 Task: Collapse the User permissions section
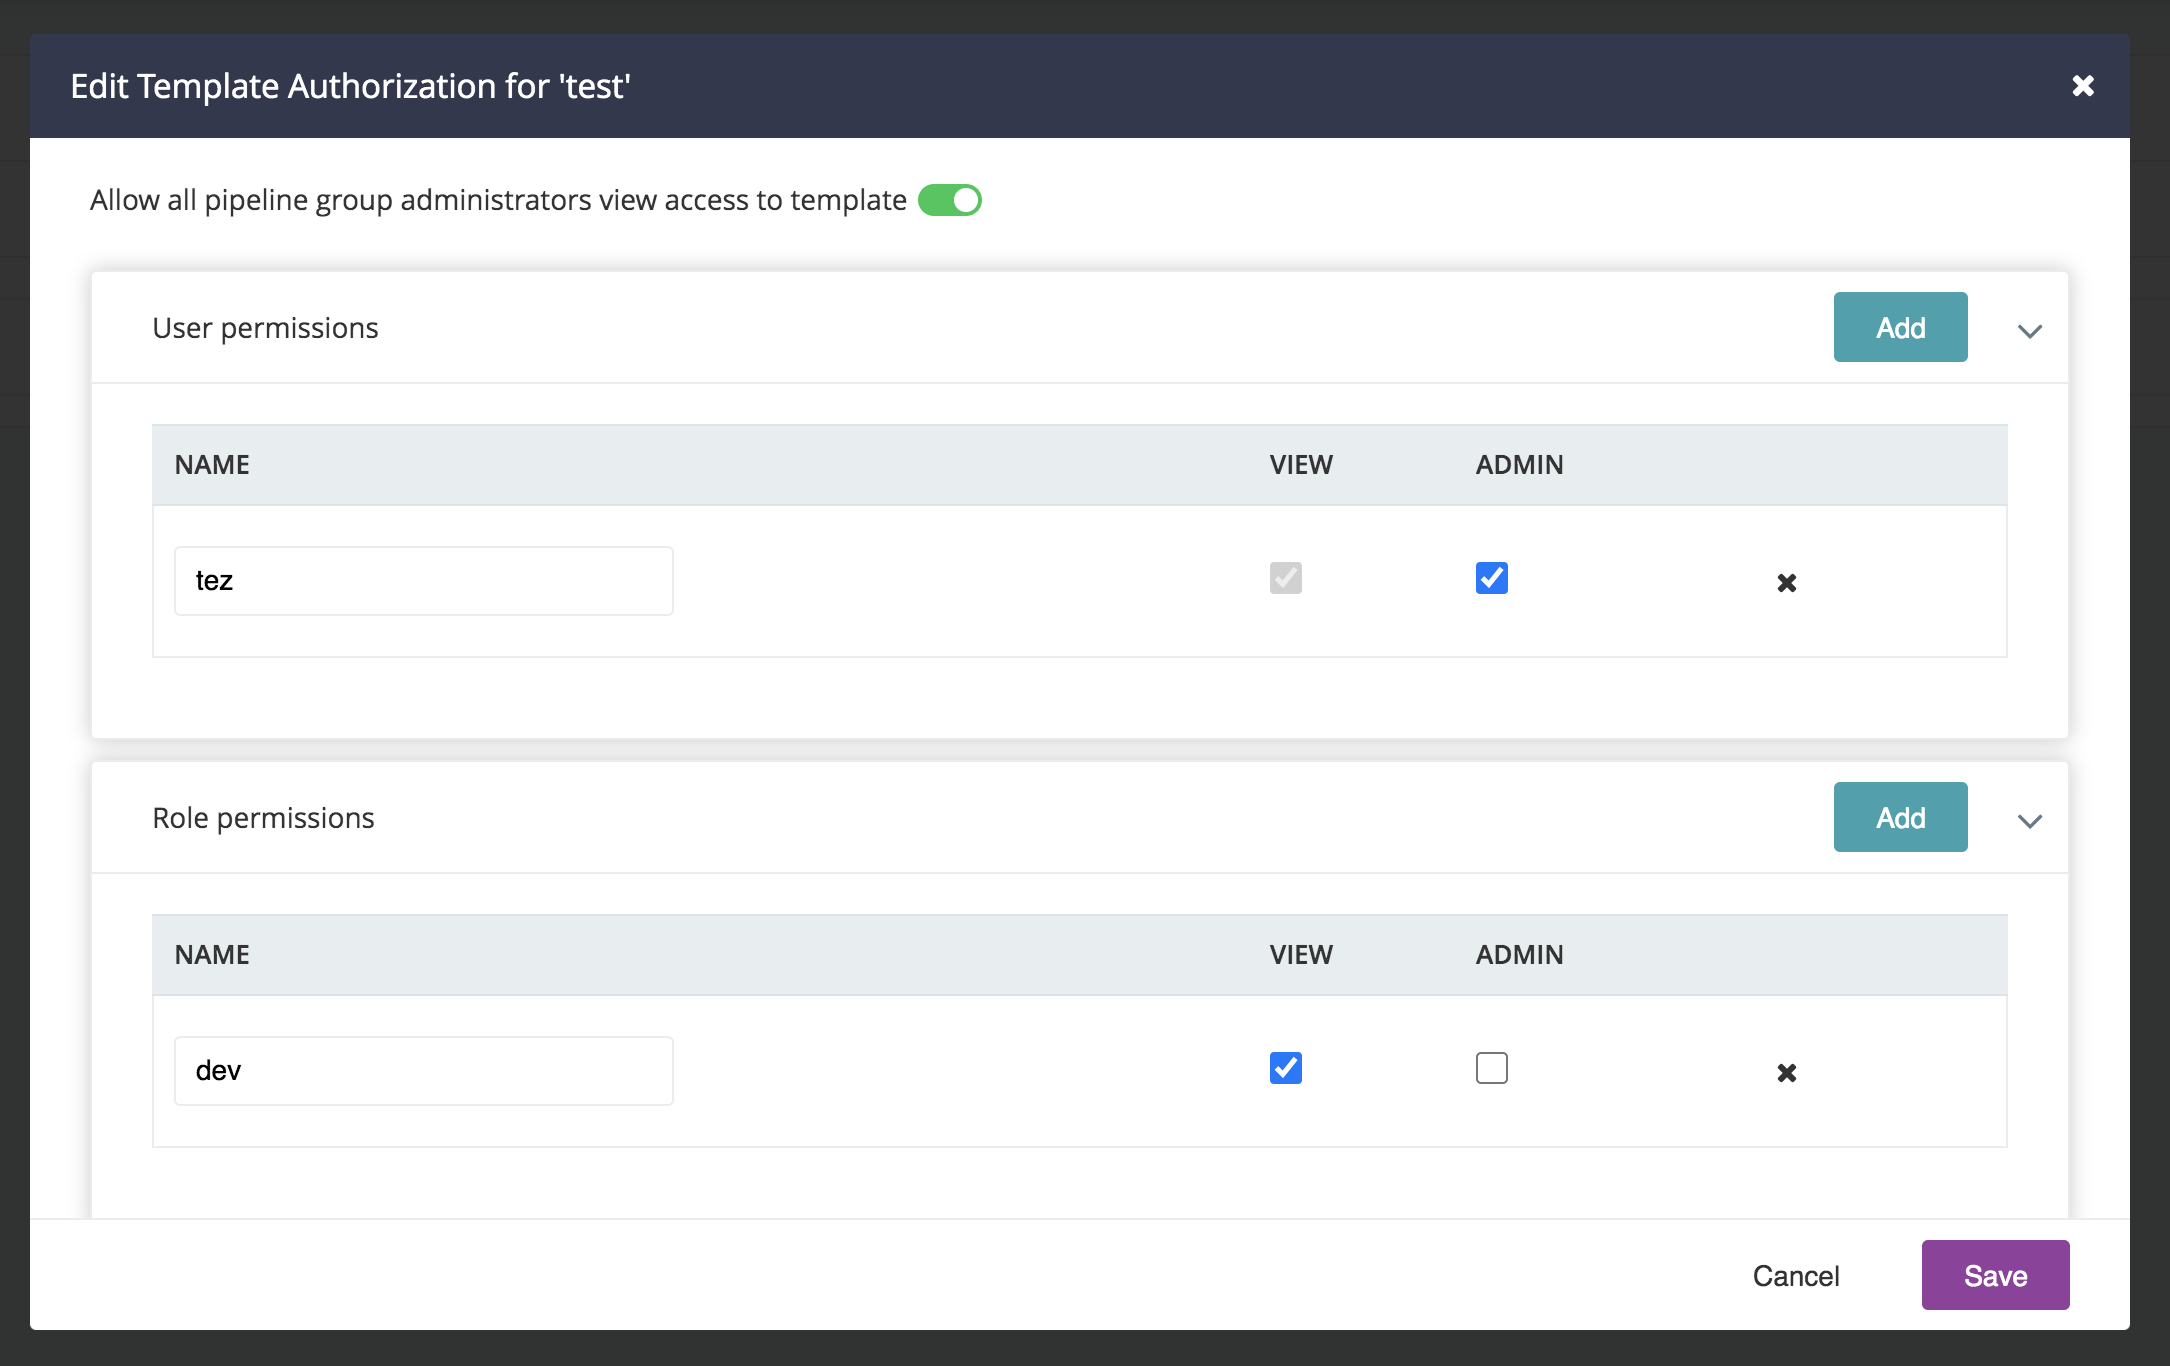coord(2030,330)
